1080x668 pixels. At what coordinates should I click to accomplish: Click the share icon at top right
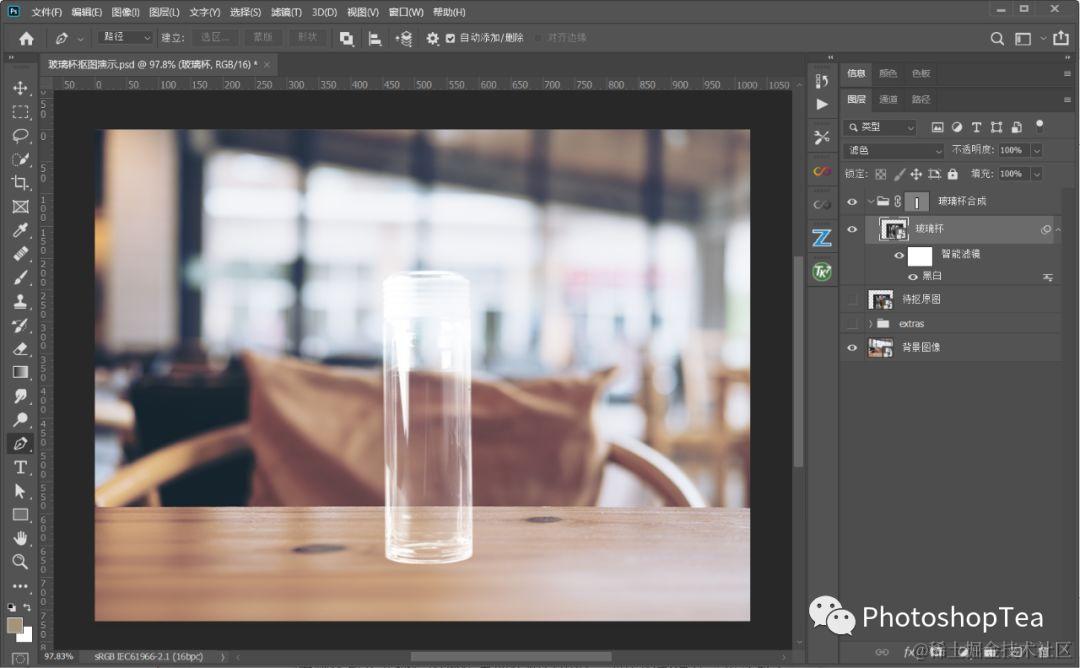[1061, 38]
